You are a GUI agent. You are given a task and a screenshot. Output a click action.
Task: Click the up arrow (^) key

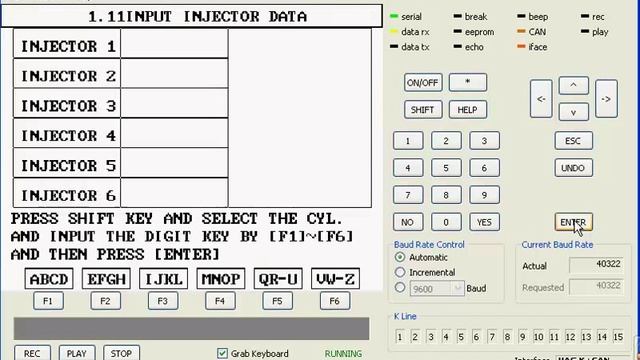(573, 85)
